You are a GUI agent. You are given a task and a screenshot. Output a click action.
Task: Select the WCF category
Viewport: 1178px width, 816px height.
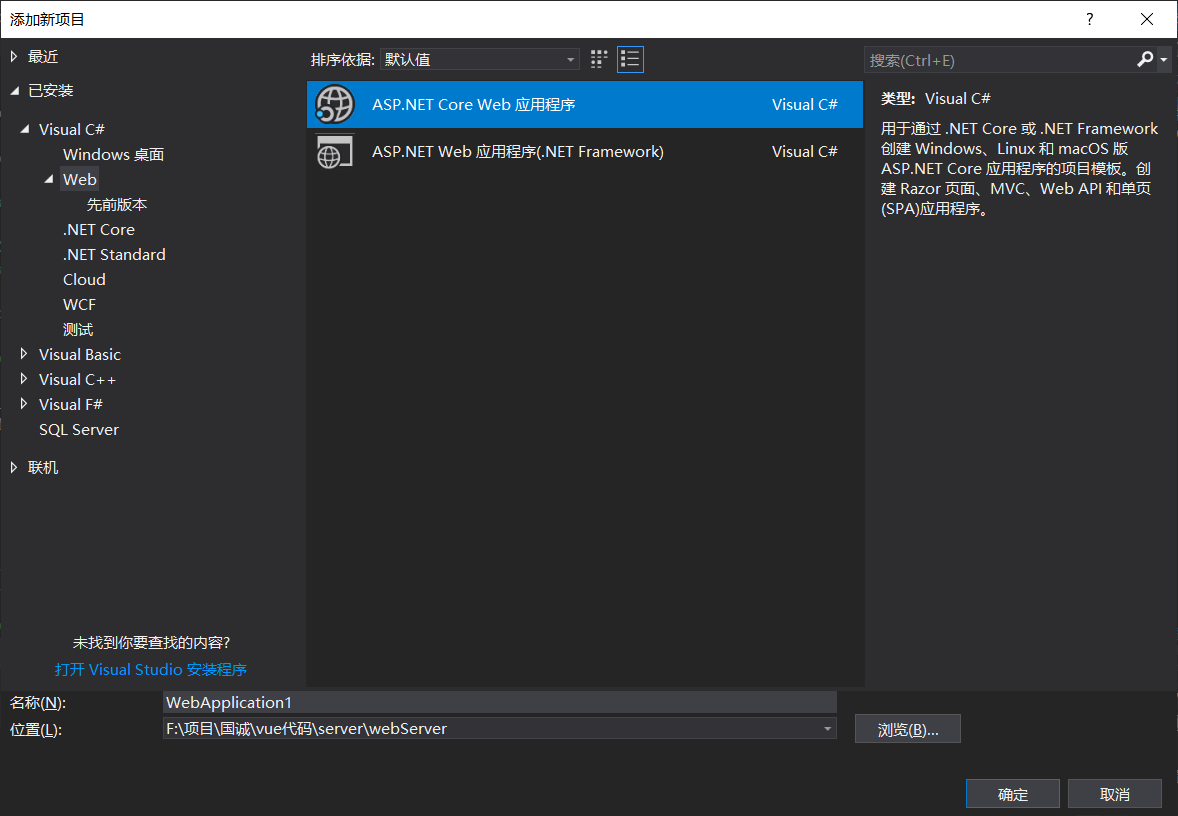[x=79, y=304]
